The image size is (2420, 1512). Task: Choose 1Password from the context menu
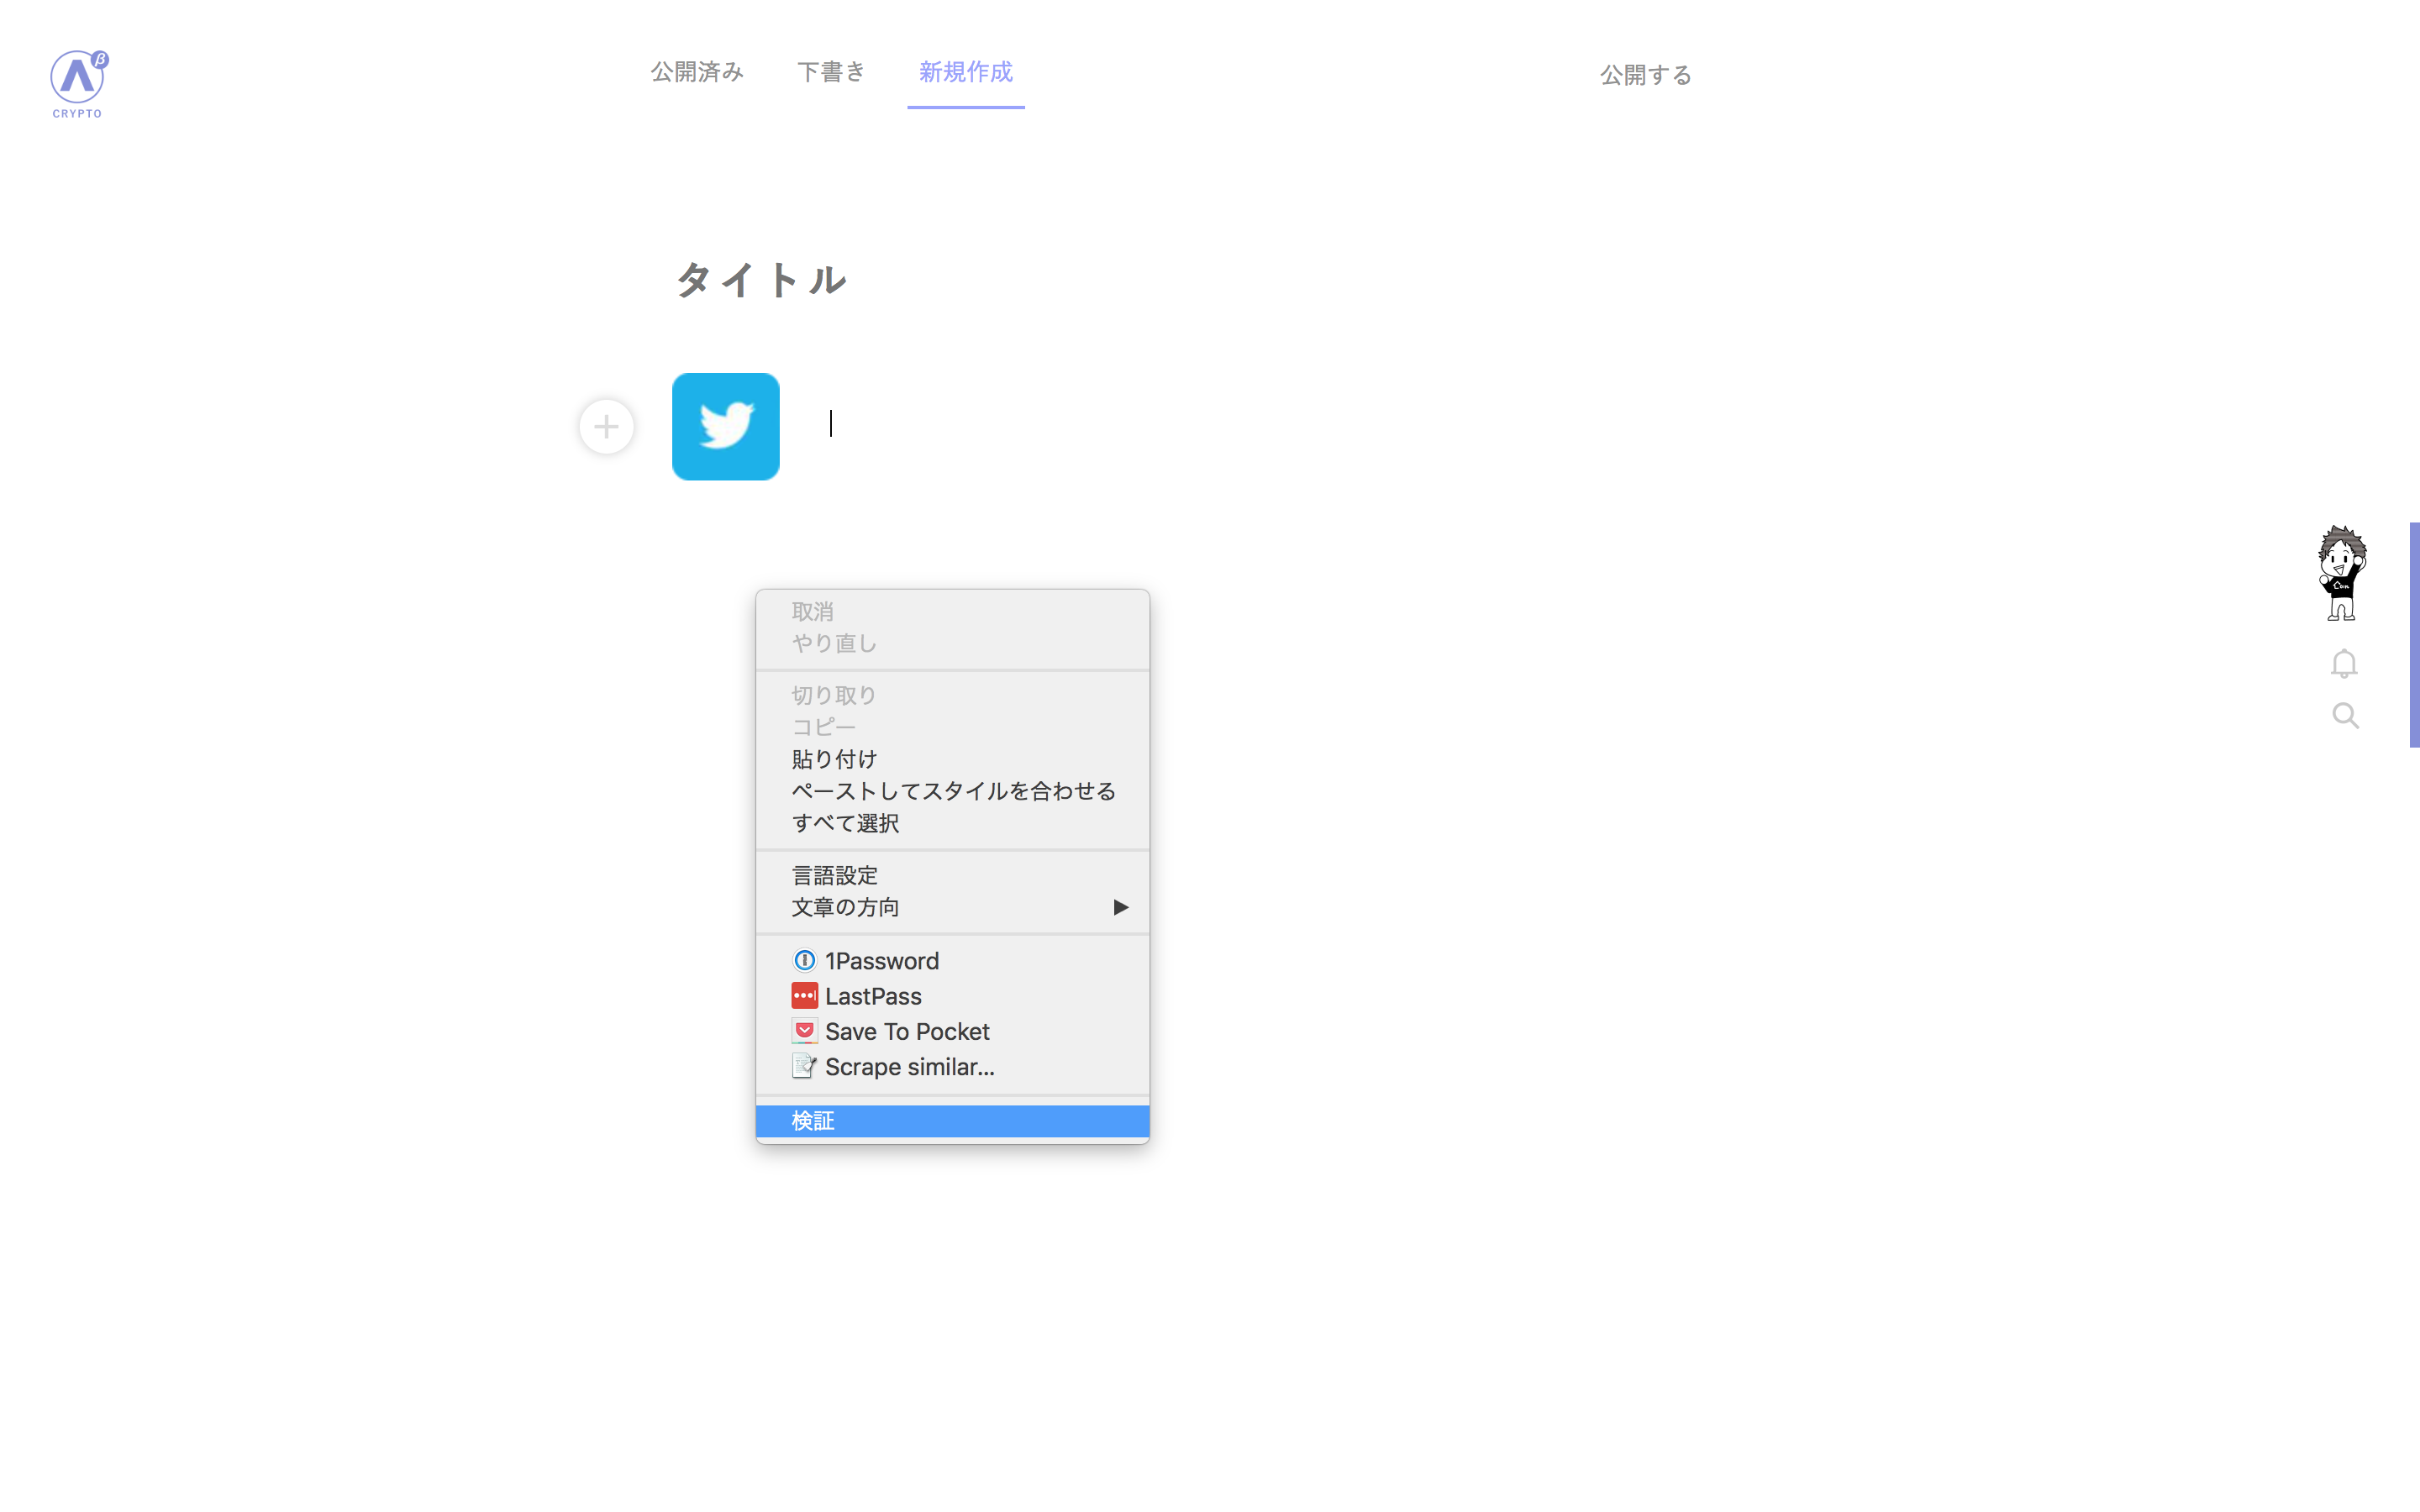click(x=880, y=961)
